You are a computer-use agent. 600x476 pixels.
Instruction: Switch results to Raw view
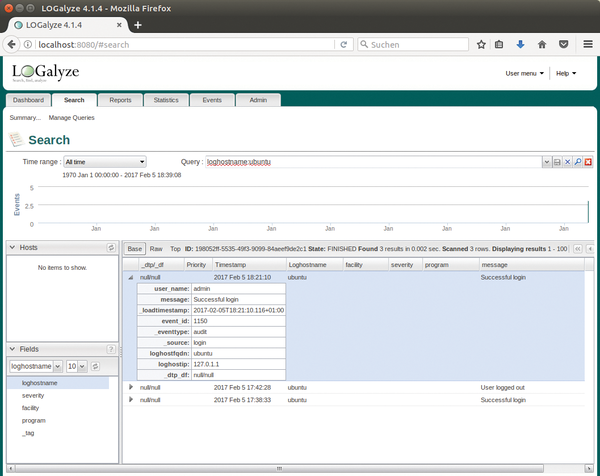point(156,247)
